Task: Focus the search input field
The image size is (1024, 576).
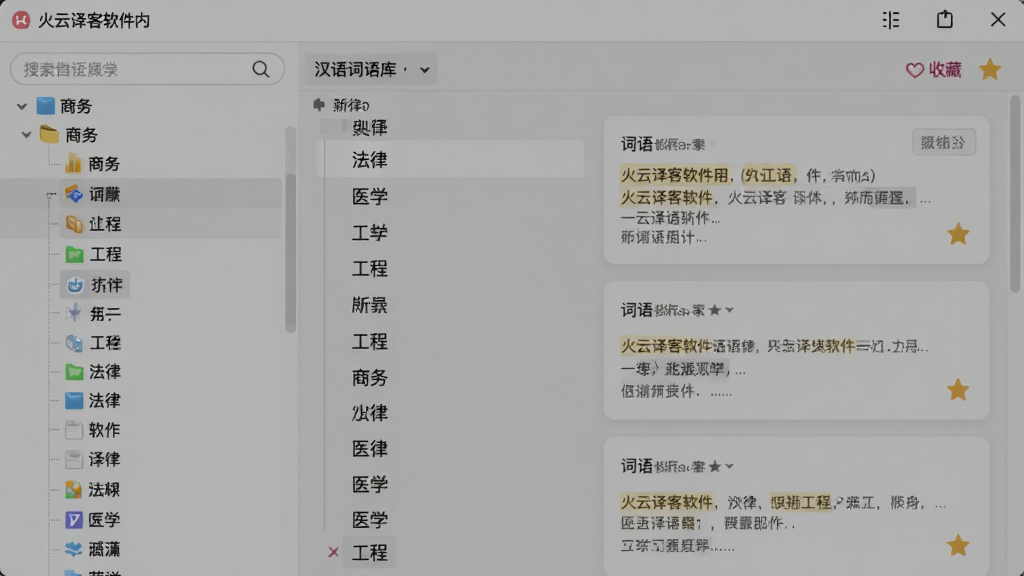Action: [x=148, y=69]
